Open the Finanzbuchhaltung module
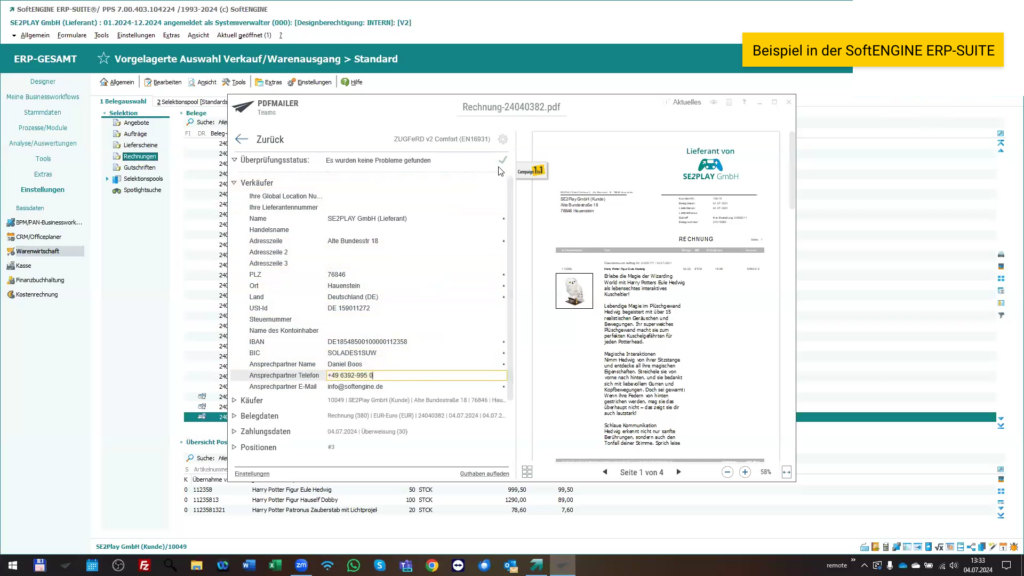The height and width of the screenshot is (576, 1024). click(35, 280)
